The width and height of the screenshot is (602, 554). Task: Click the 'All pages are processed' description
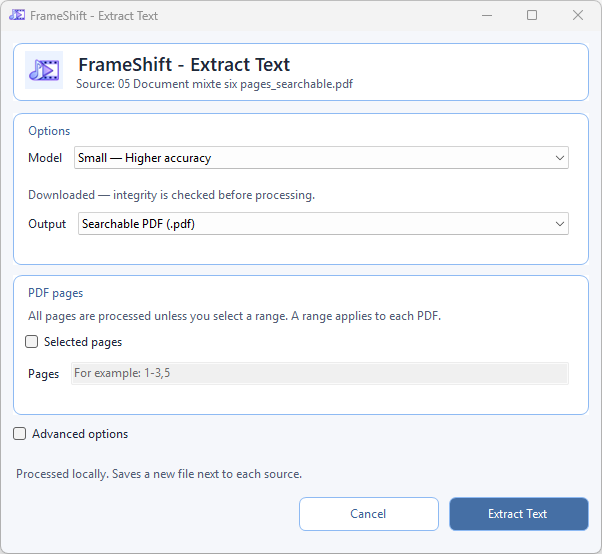click(x=234, y=316)
